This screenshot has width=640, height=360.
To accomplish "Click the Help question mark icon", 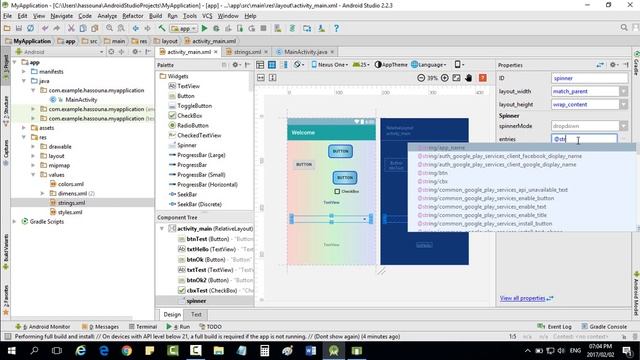I will point(336,28).
